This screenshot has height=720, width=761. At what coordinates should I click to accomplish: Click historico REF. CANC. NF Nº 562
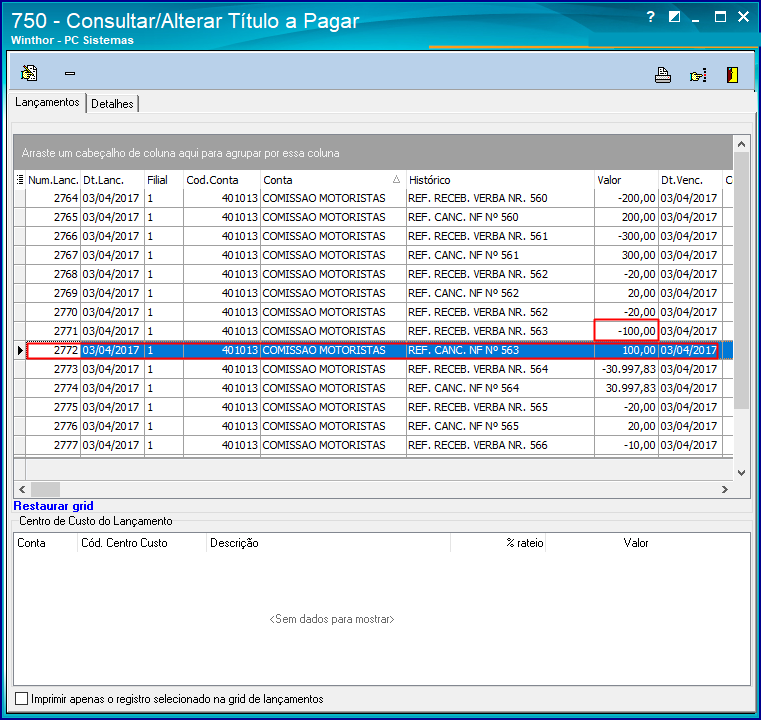point(463,293)
